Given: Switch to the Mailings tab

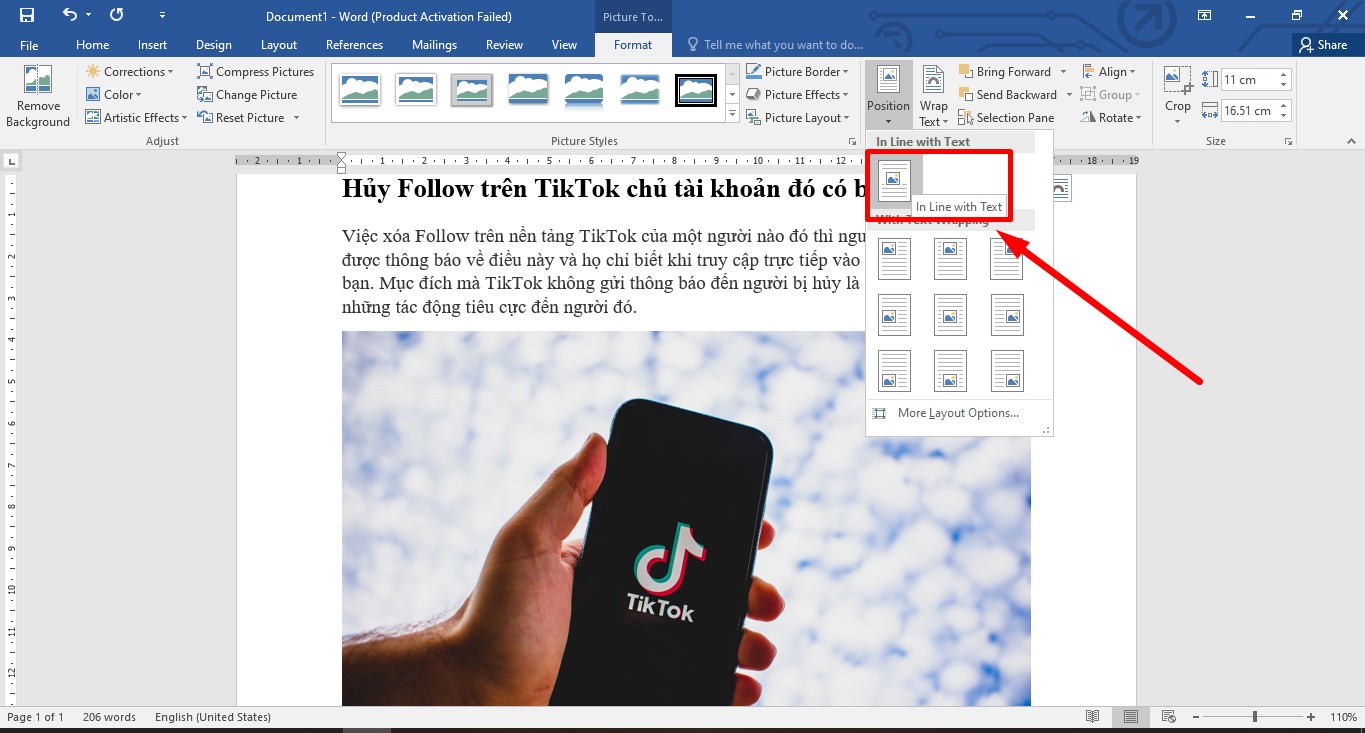Looking at the screenshot, I should click(434, 45).
